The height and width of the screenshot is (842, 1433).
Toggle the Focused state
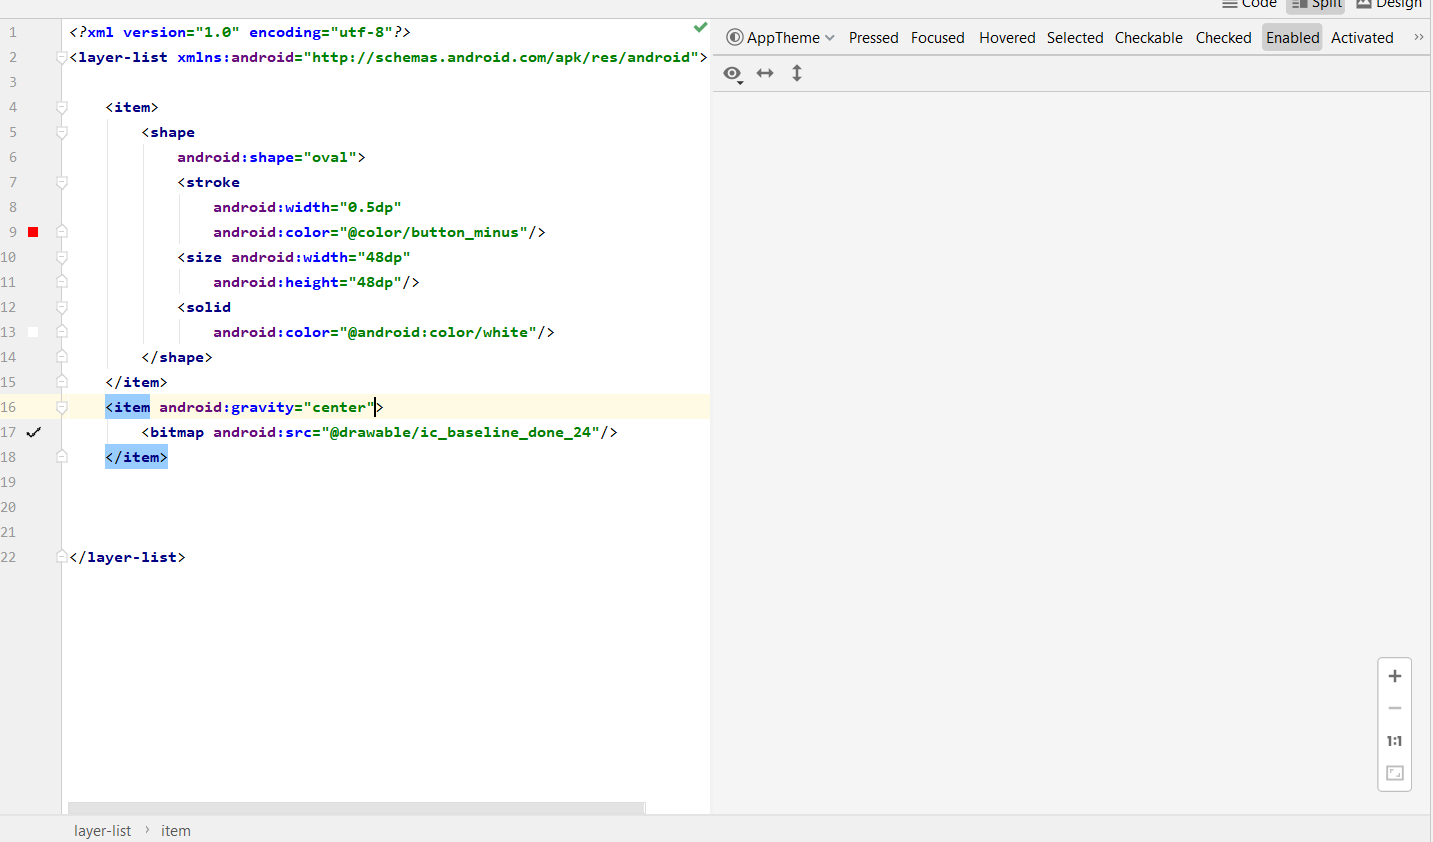(x=937, y=38)
